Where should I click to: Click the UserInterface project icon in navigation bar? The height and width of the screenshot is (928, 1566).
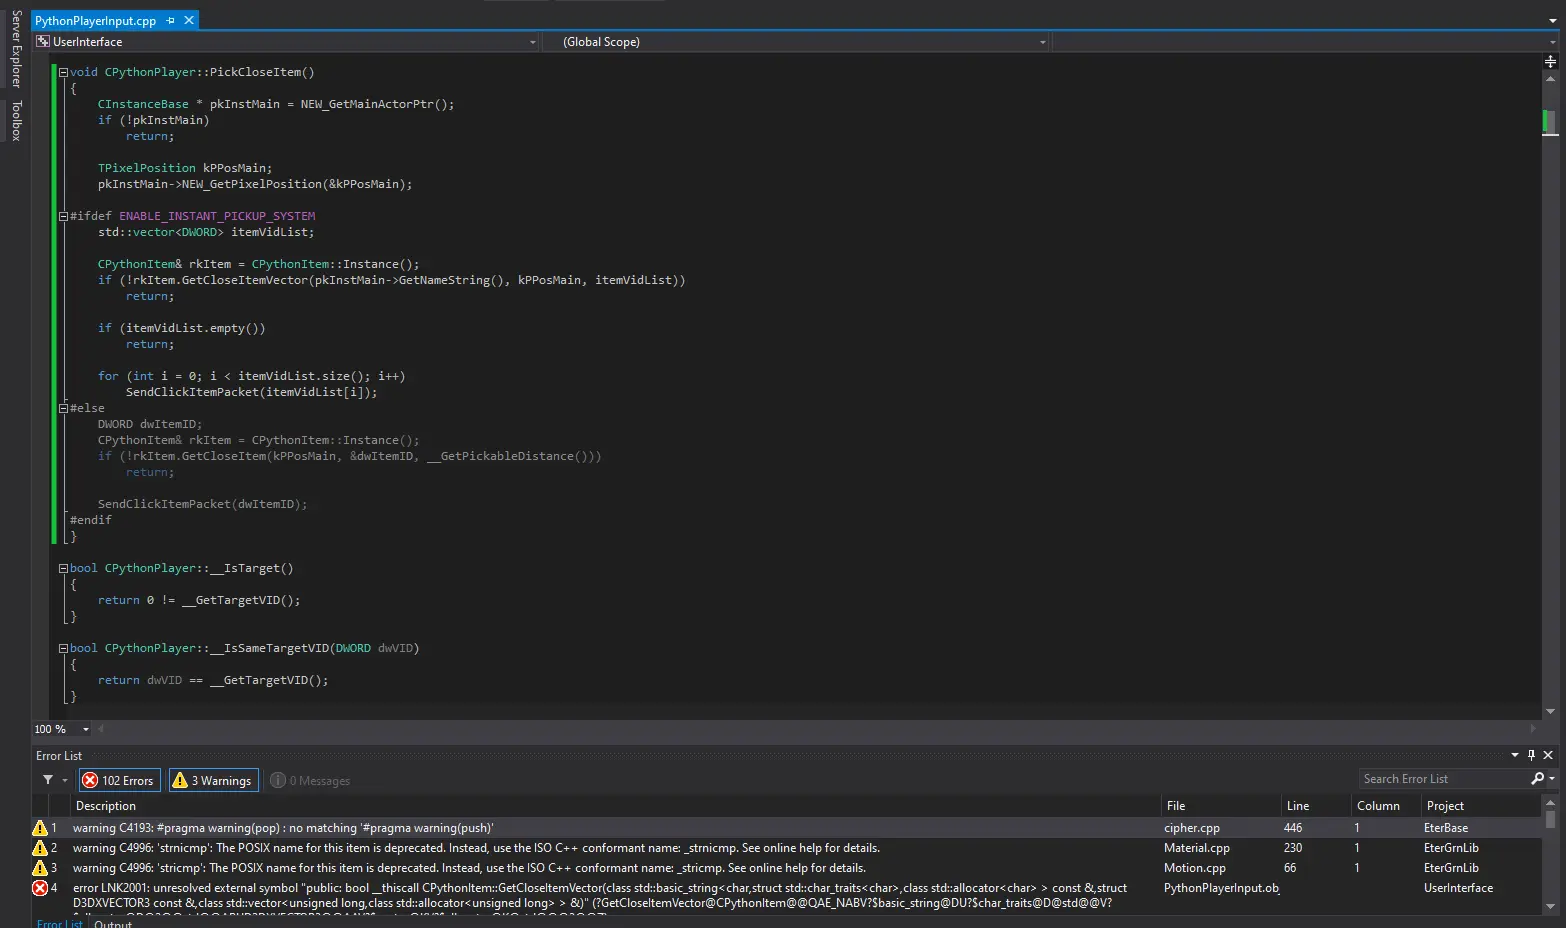click(43, 42)
